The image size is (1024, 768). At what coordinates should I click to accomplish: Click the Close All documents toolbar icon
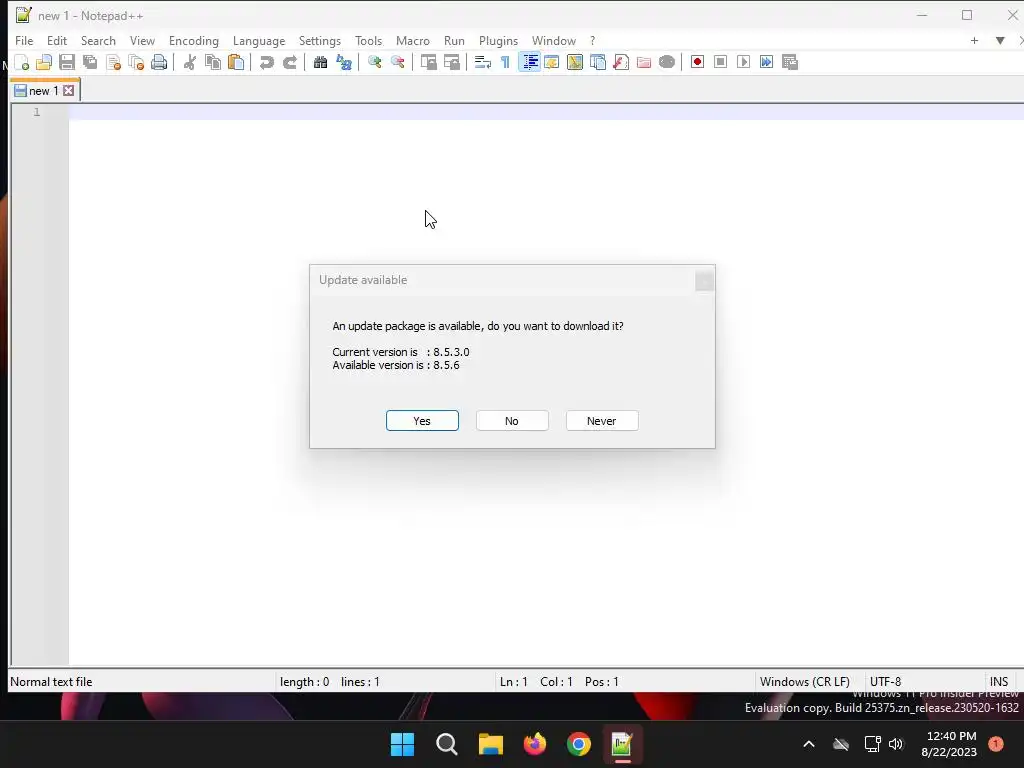click(x=136, y=62)
